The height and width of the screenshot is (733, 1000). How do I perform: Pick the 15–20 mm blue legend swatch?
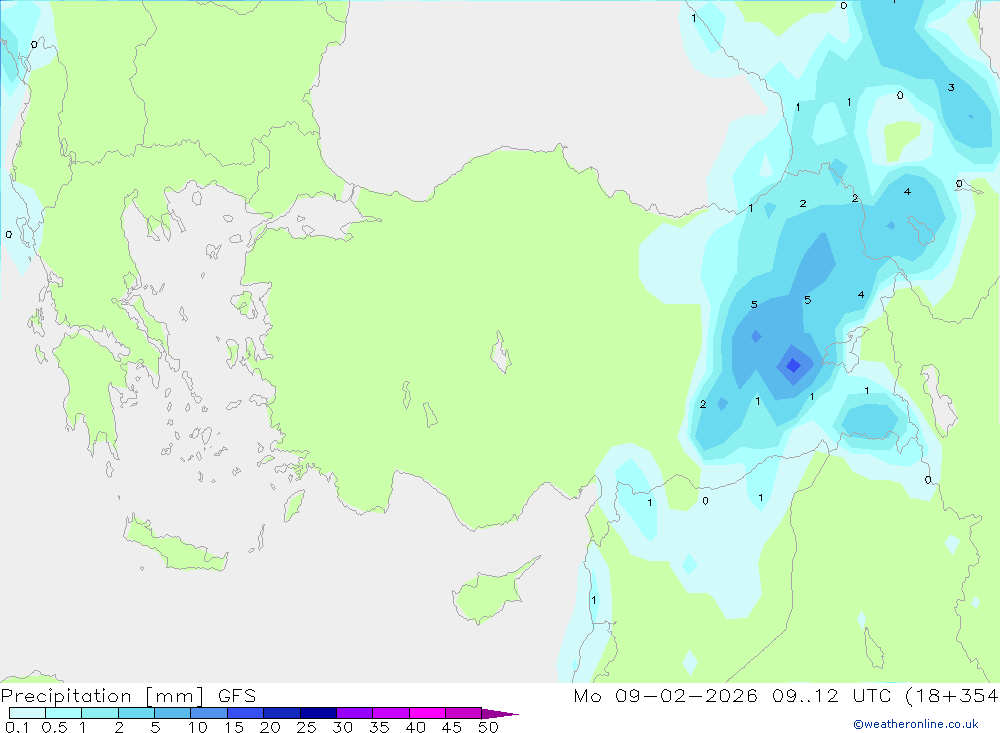245,713
